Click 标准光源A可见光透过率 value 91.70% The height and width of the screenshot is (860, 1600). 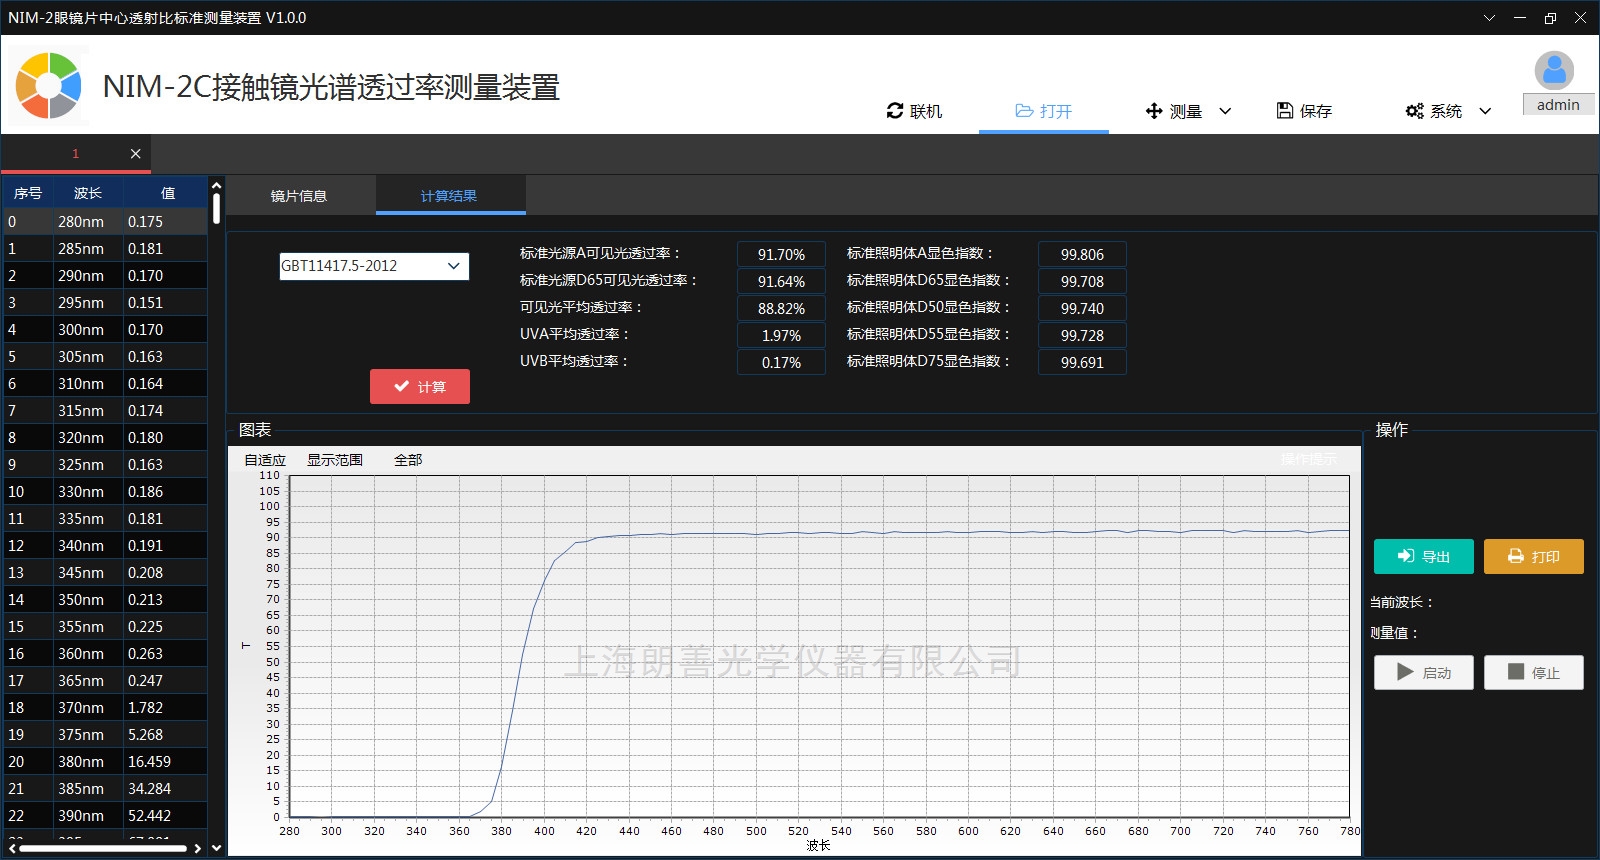(781, 255)
